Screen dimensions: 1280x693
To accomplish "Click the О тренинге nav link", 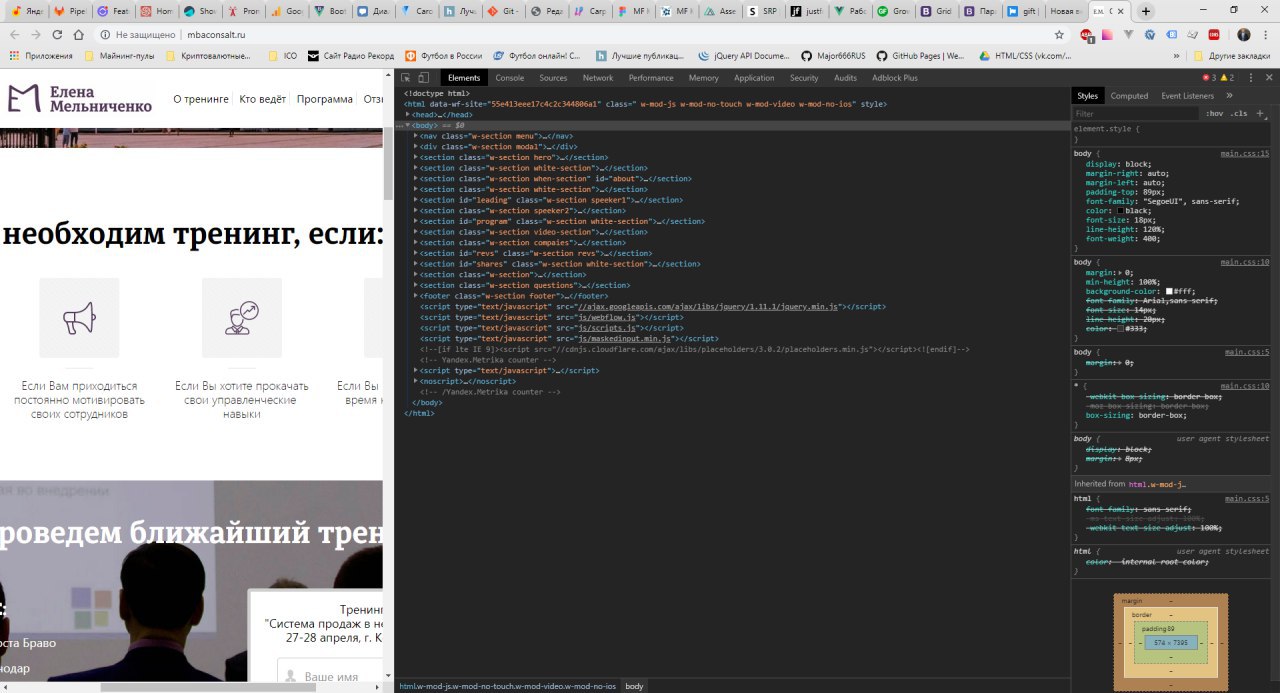I will click(201, 100).
